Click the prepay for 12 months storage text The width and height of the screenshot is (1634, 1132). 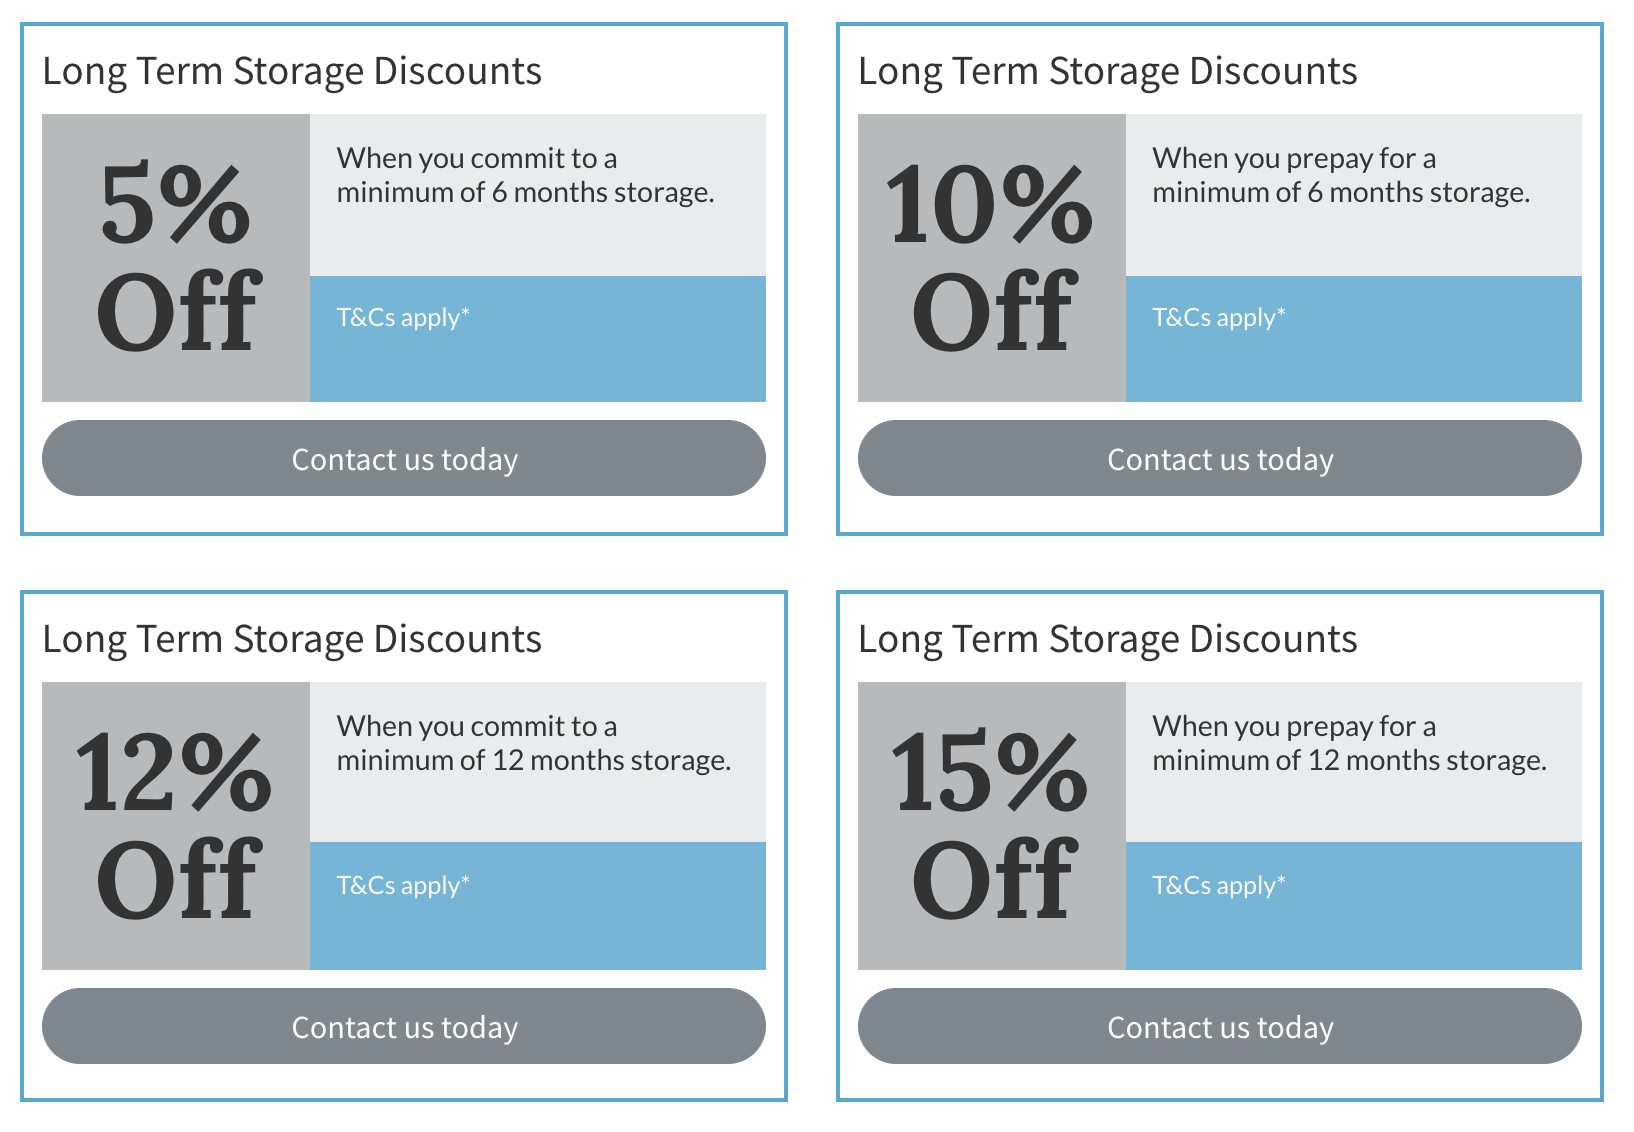1350,743
